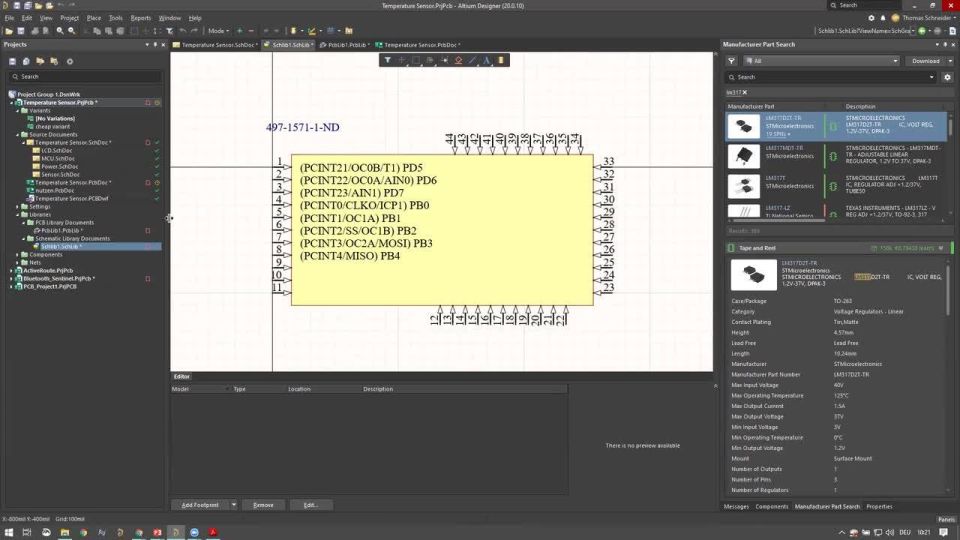Image resolution: width=960 pixels, height=540 pixels.
Task: Open the Components panel tab at bottom
Action: [771, 506]
